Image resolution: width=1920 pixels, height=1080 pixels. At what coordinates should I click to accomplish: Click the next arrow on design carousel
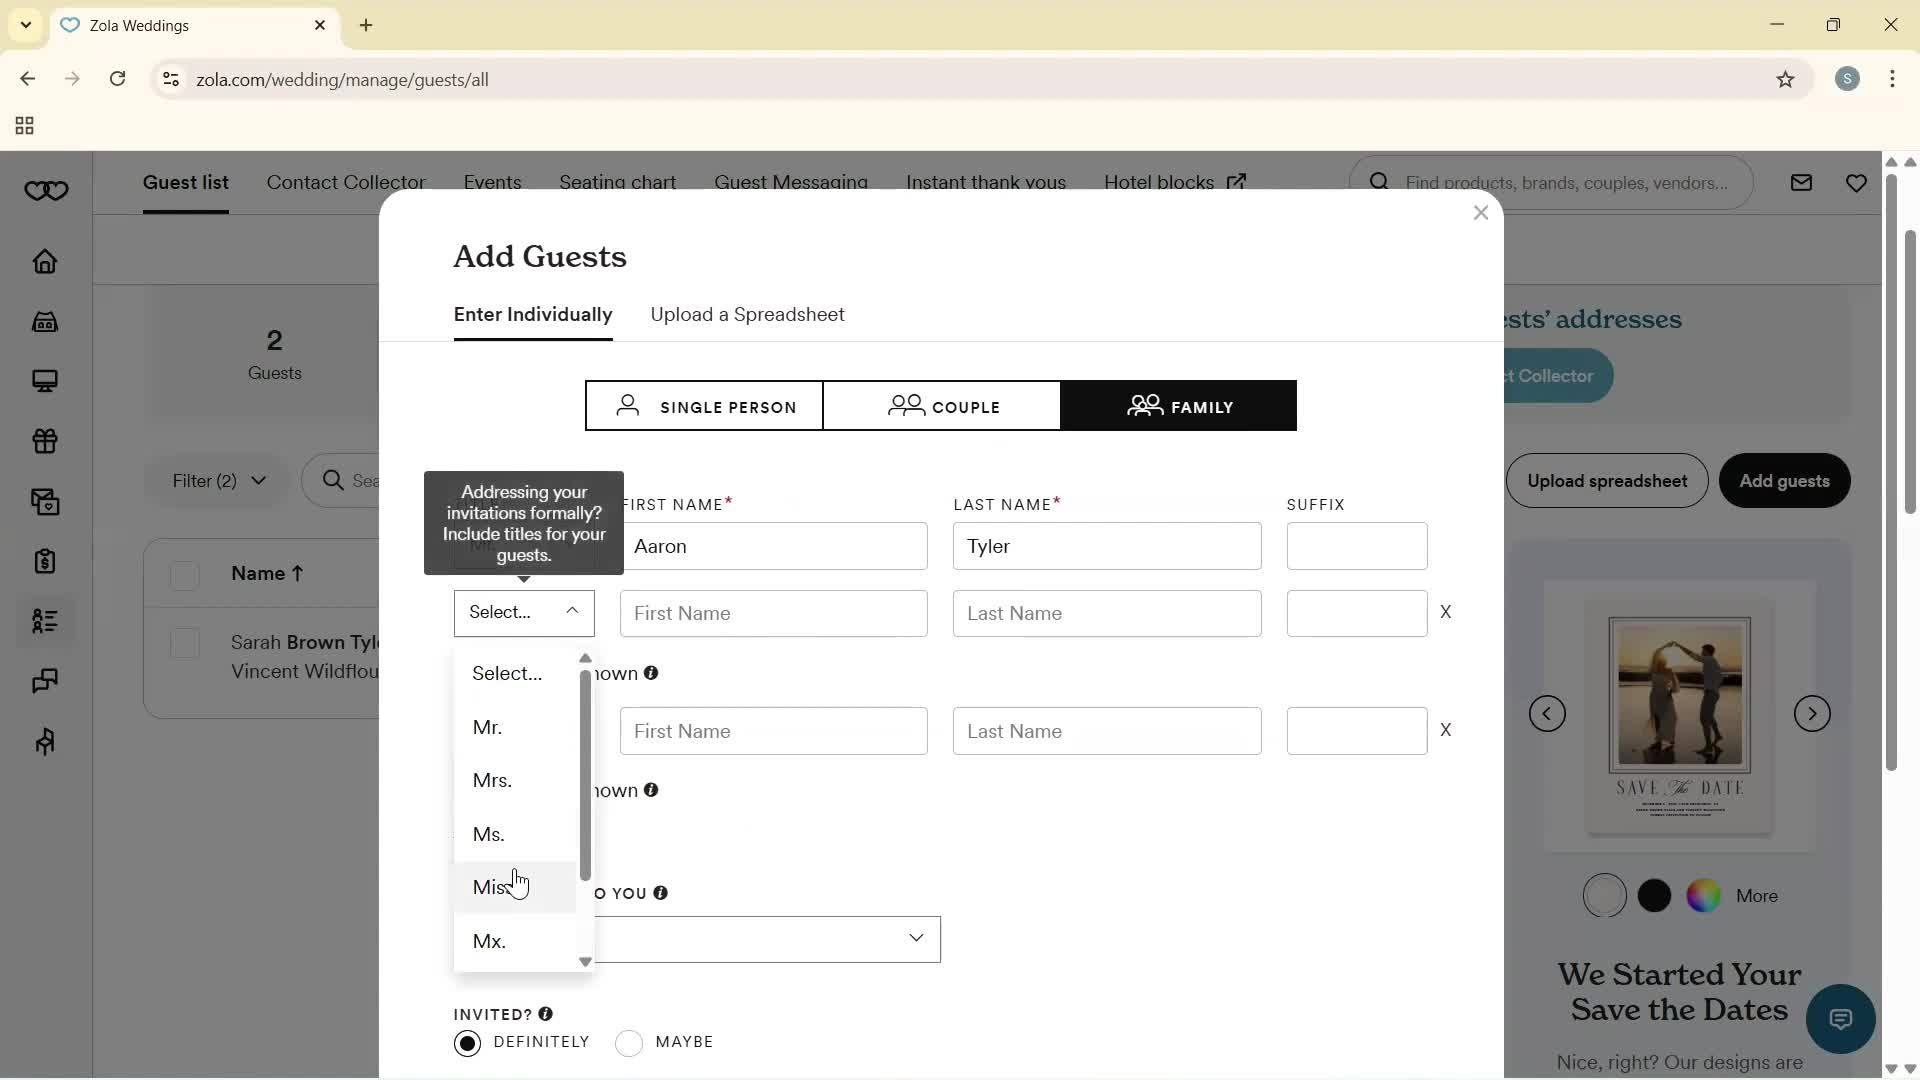1812,713
